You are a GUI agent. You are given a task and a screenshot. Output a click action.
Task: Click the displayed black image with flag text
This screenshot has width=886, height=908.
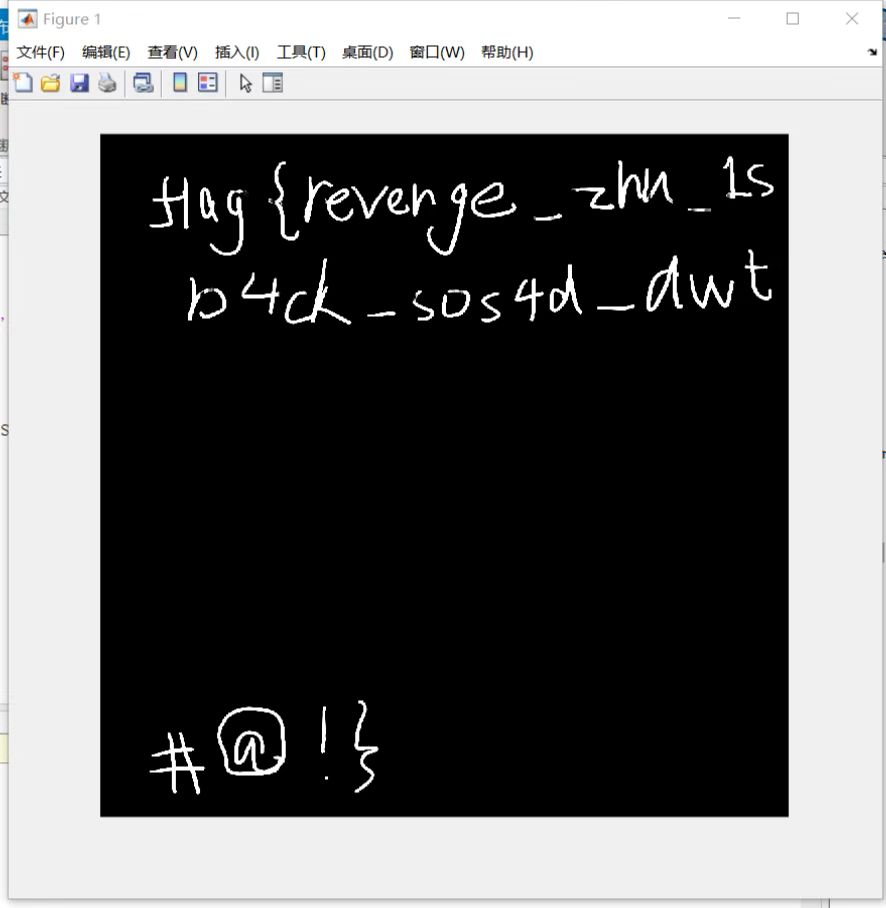coord(444,475)
